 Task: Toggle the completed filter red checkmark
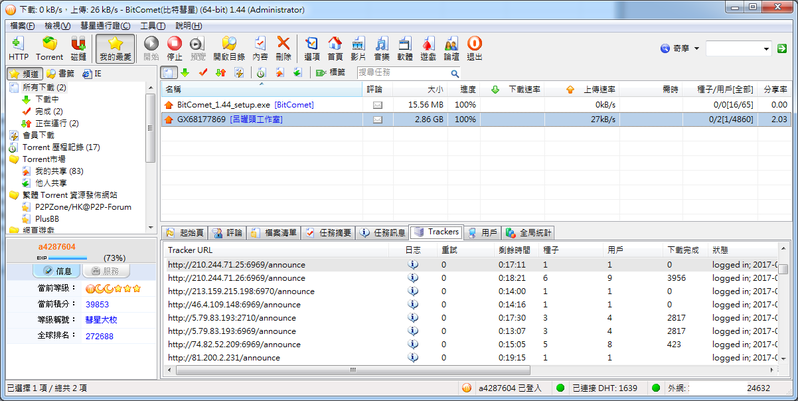tap(203, 73)
